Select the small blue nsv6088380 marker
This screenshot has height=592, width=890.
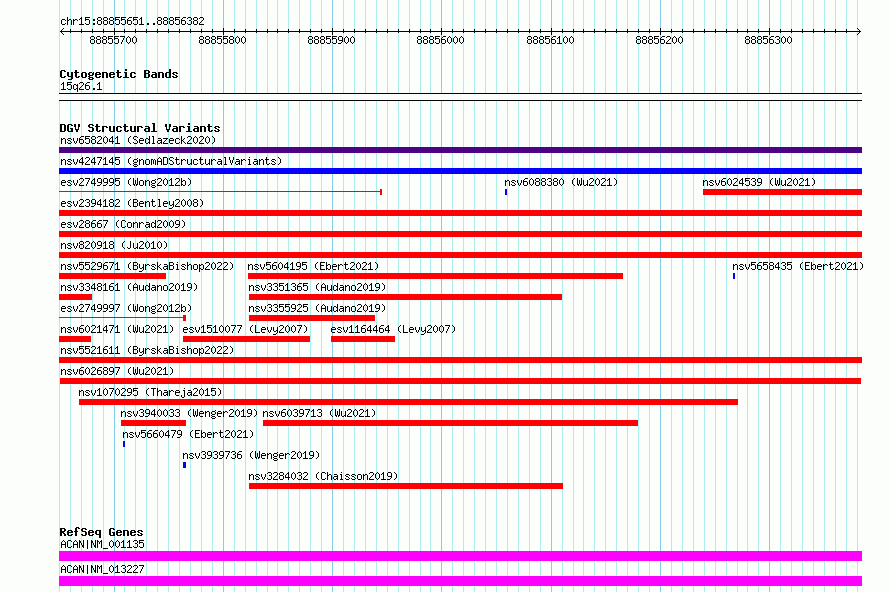tap(506, 192)
